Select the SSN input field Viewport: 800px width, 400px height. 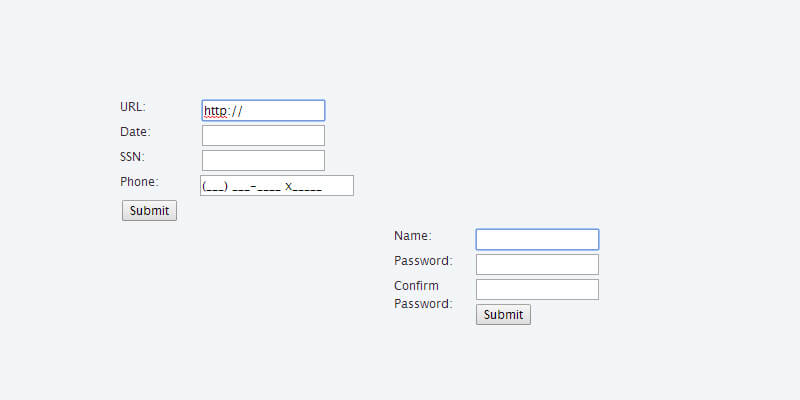(x=263, y=160)
